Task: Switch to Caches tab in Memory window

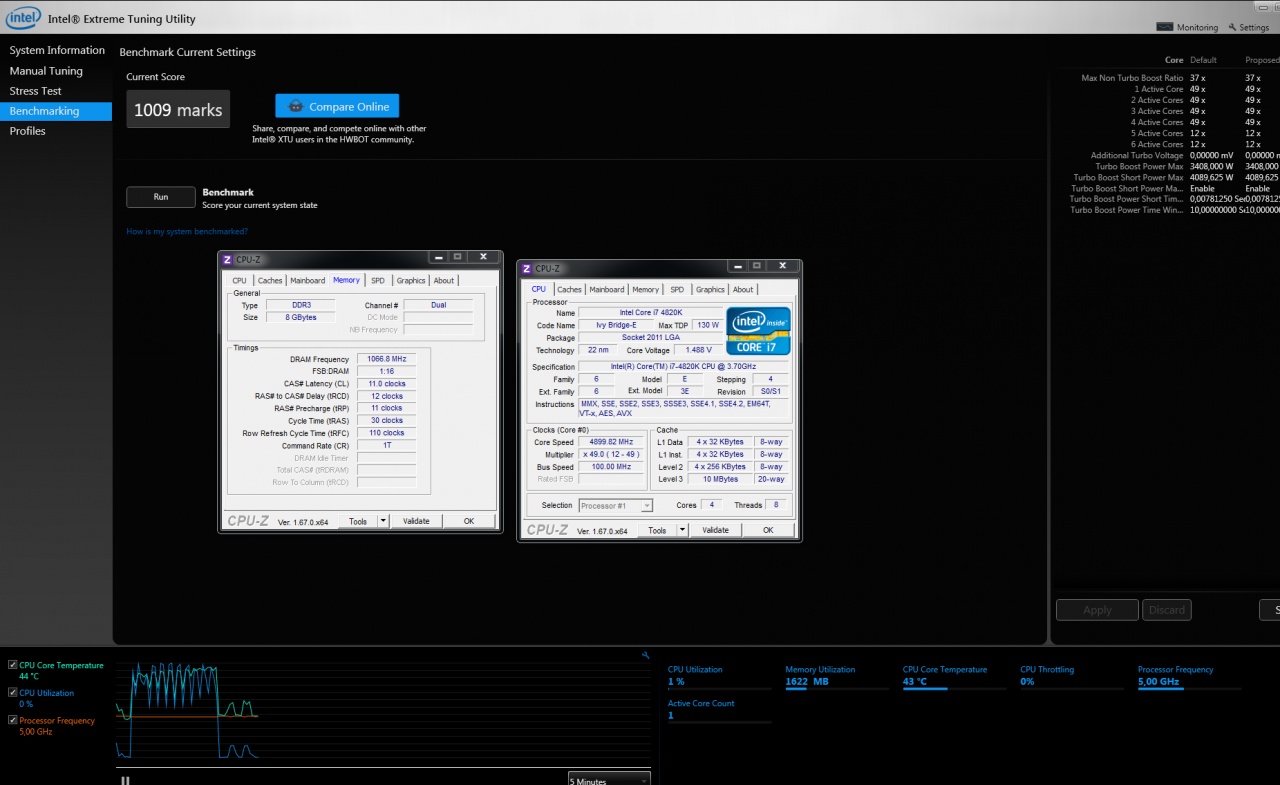Action: click(x=270, y=280)
